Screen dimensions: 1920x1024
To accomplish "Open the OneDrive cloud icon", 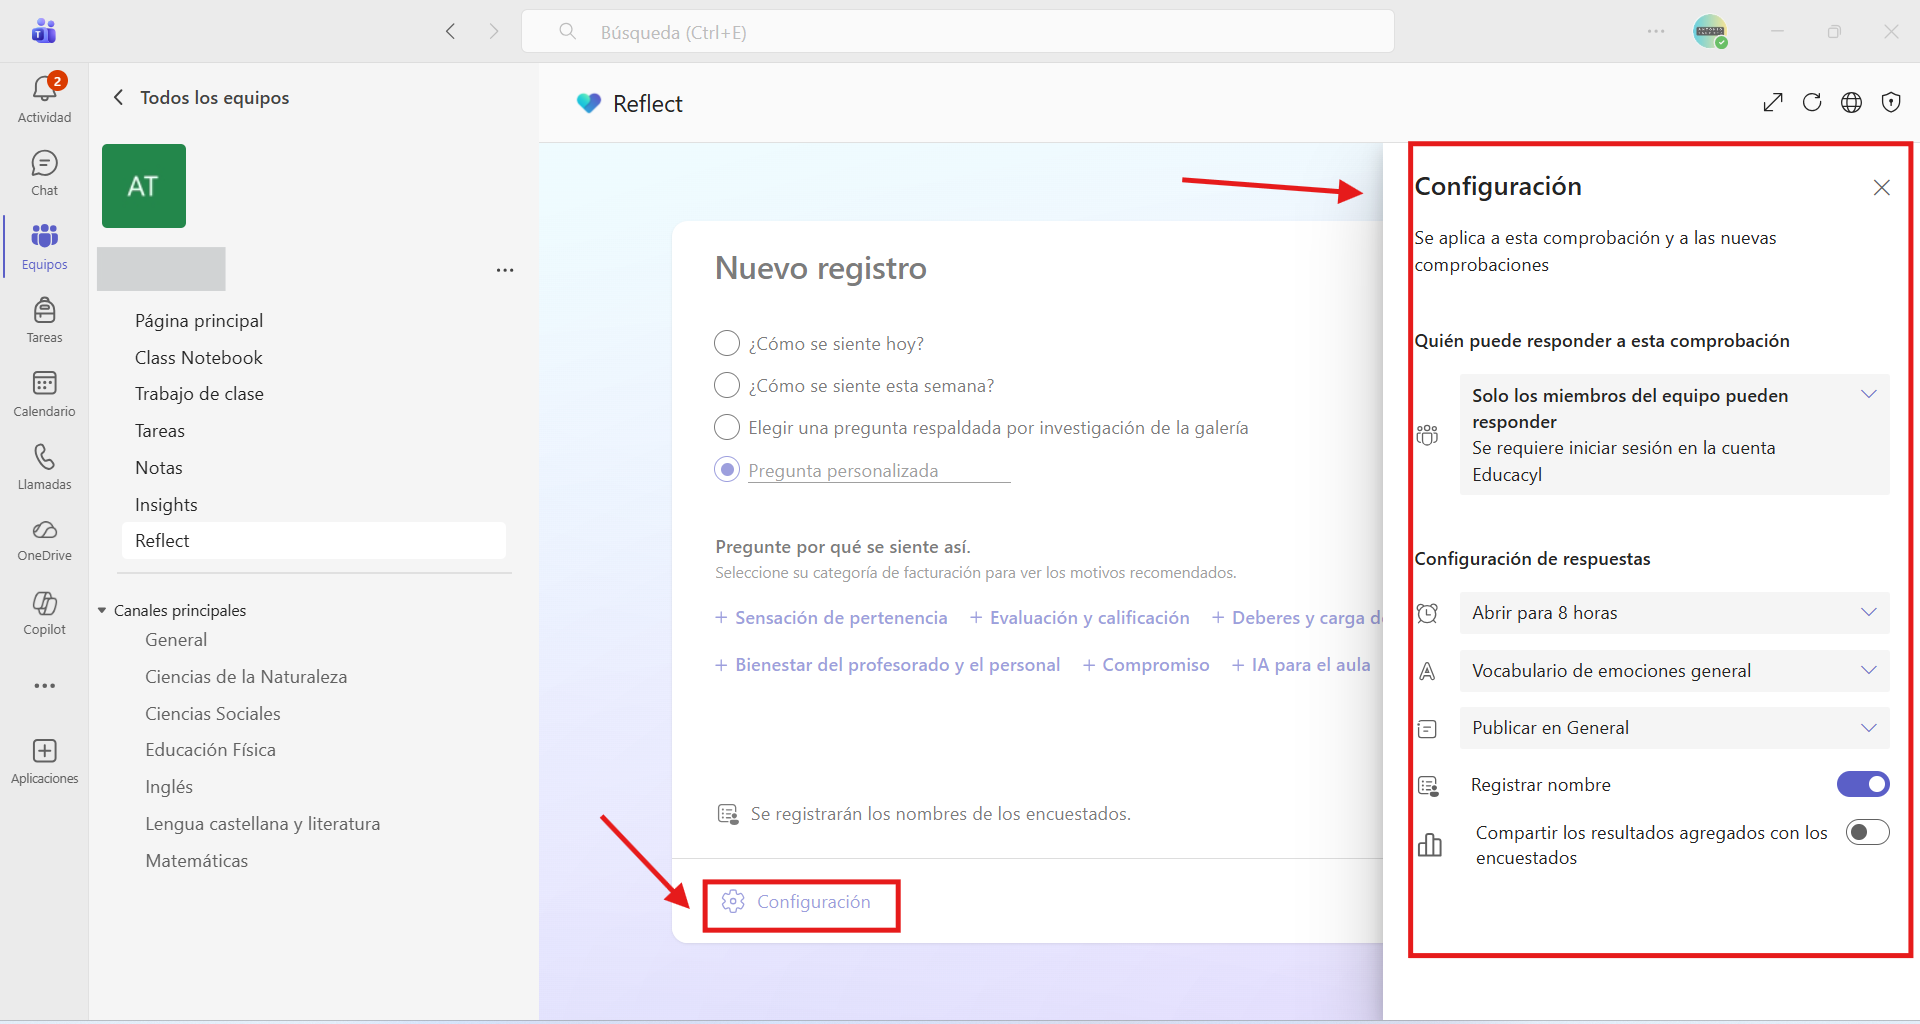I will tap(44, 540).
